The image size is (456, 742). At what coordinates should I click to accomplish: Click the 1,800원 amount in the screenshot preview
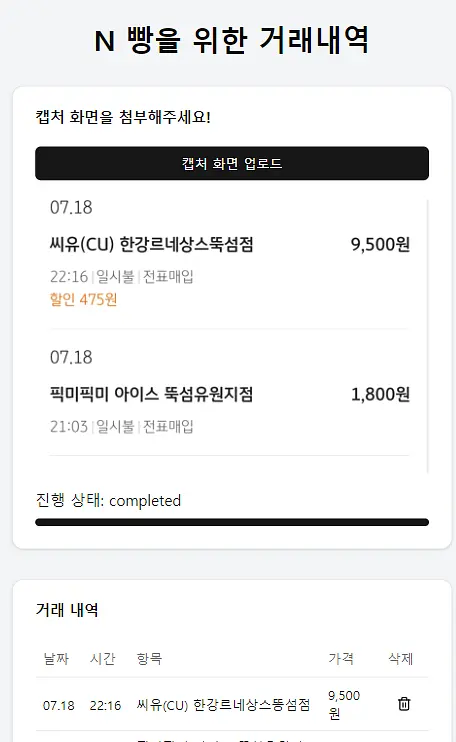coord(380,394)
